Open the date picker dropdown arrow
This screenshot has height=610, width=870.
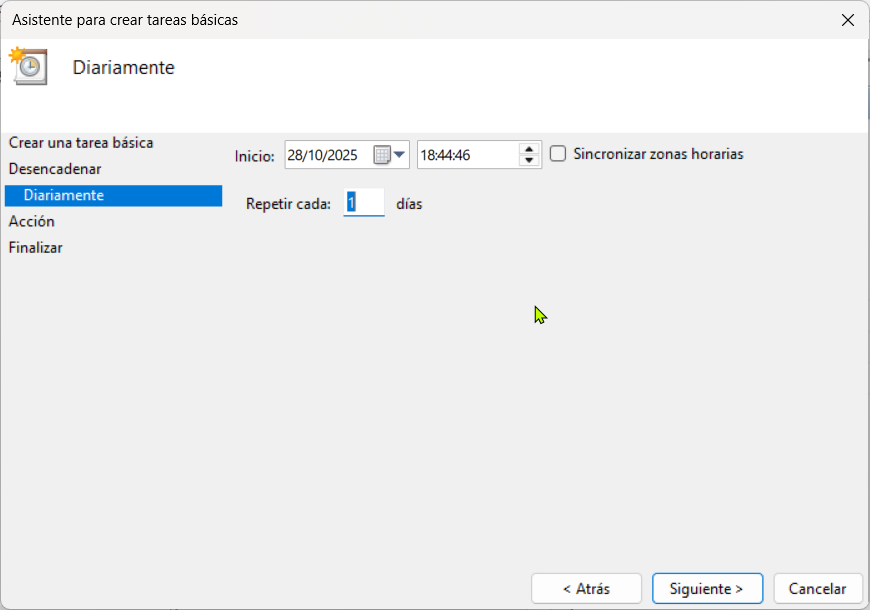pyautogui.click(x=400, y=154)
